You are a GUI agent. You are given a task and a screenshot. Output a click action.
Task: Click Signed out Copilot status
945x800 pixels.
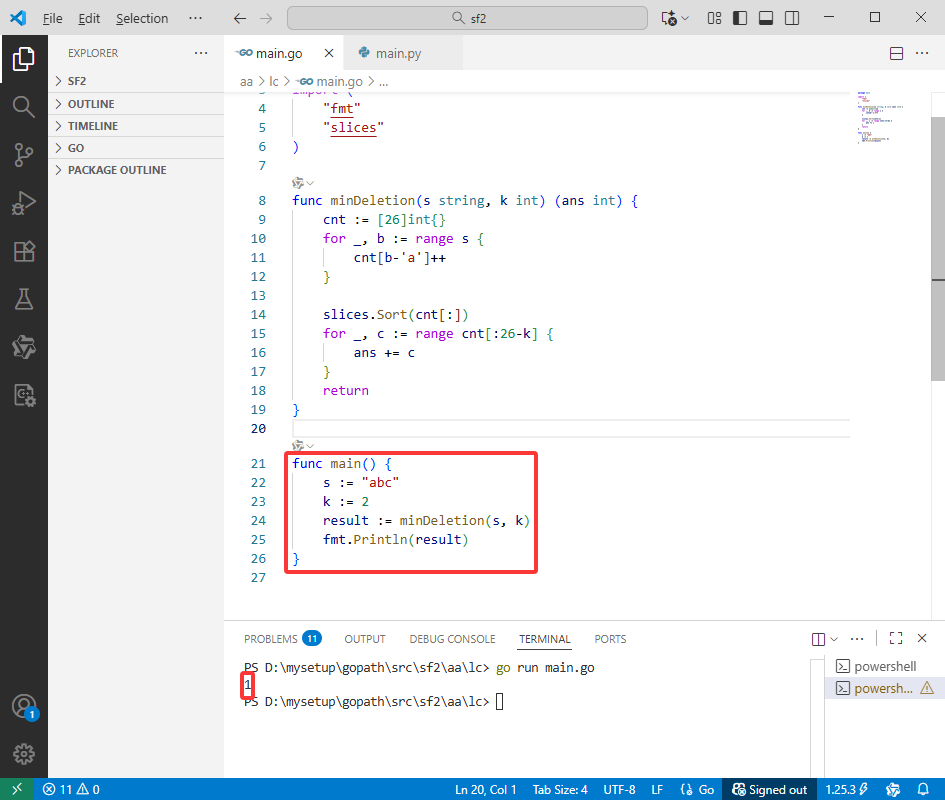pos(769,789)
